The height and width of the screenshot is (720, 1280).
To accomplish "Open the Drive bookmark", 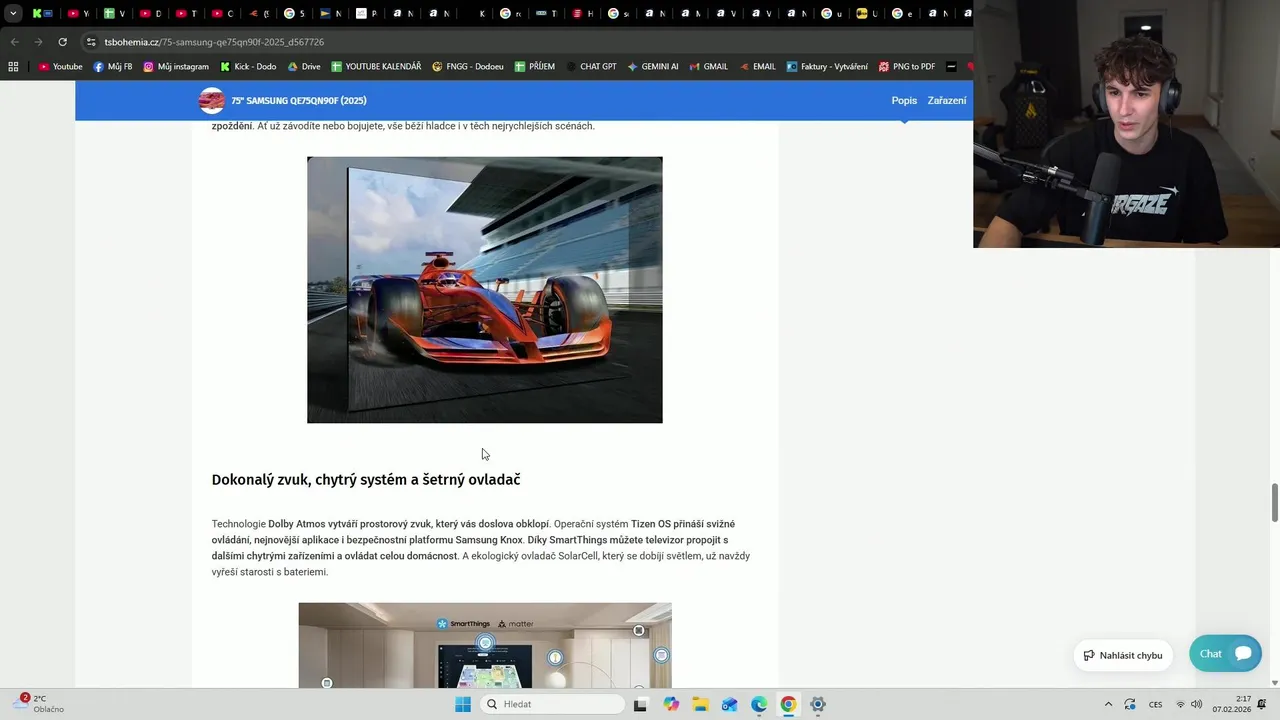I will coord(304,67).
